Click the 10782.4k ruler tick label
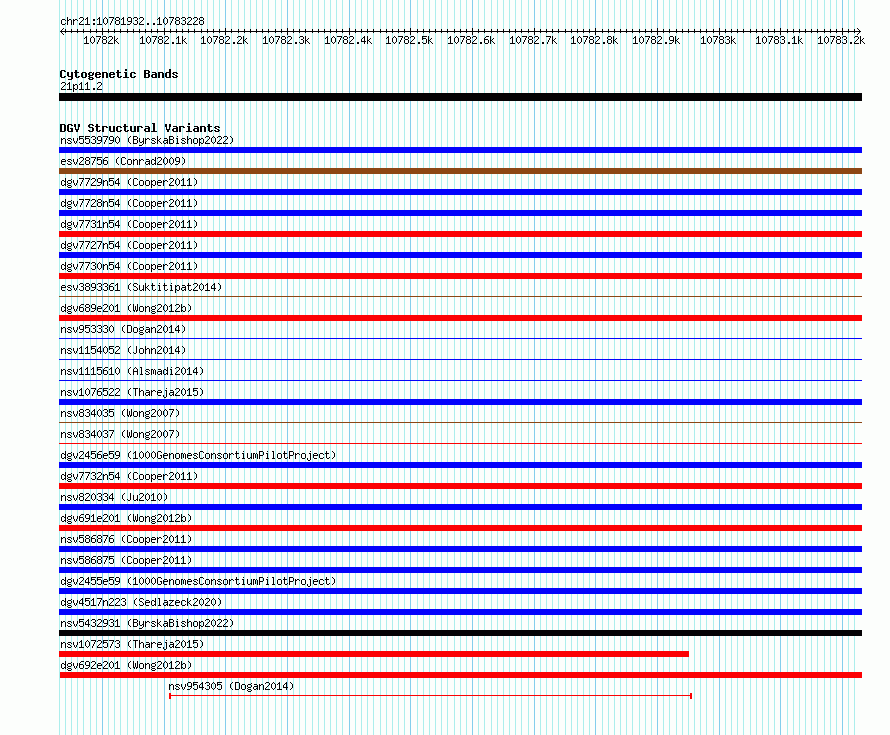Screen dimensions: 890x735 348,40
